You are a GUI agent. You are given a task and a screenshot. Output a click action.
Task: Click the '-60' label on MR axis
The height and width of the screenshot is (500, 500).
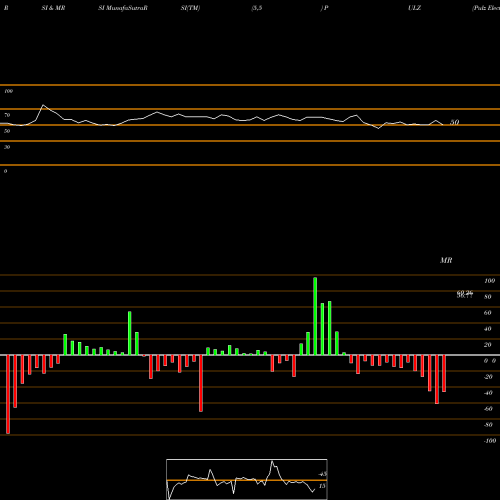pyautogui.click(x=488, y=409)
